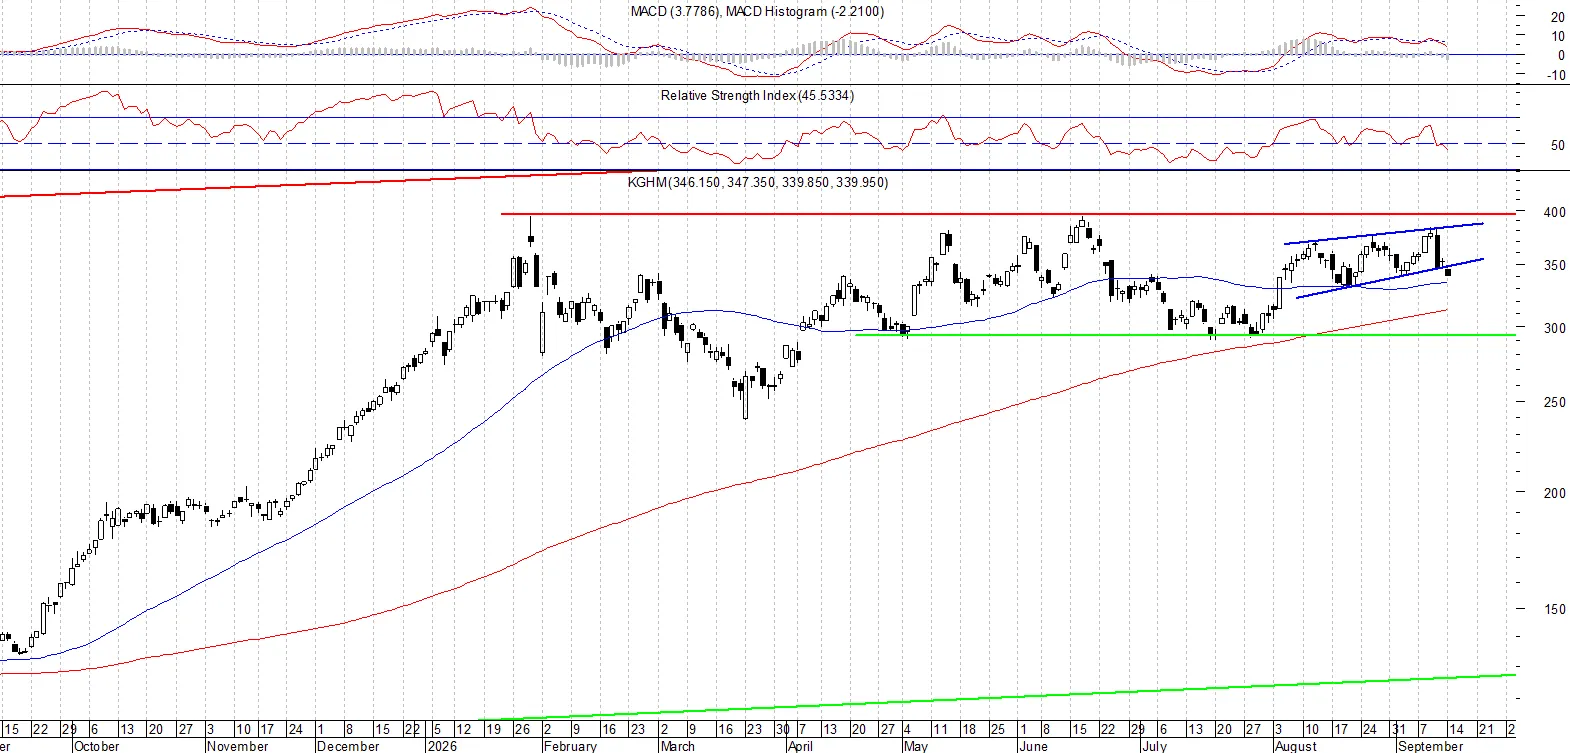Image resolution: width=1570 pixels, height=753 pixels.
Task: Select the June month label
Action: pyautogui.click(x=1034, y=746)
